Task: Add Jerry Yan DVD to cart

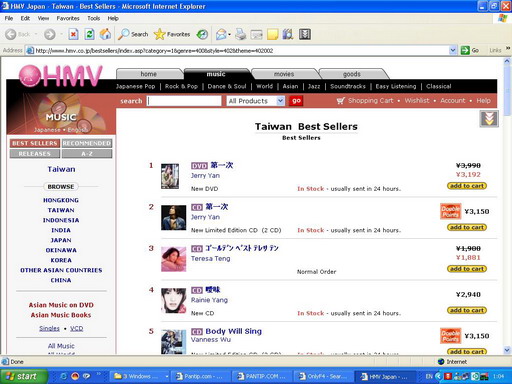Action: click(467, 186)
